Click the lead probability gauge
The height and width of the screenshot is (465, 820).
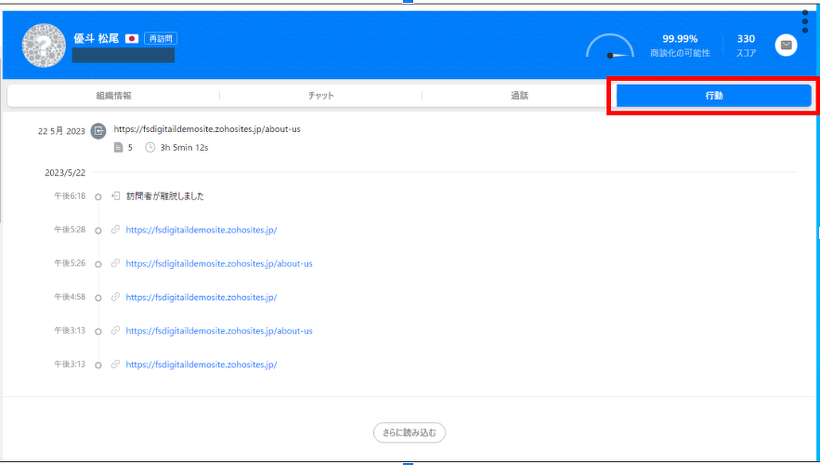[610, 46]
